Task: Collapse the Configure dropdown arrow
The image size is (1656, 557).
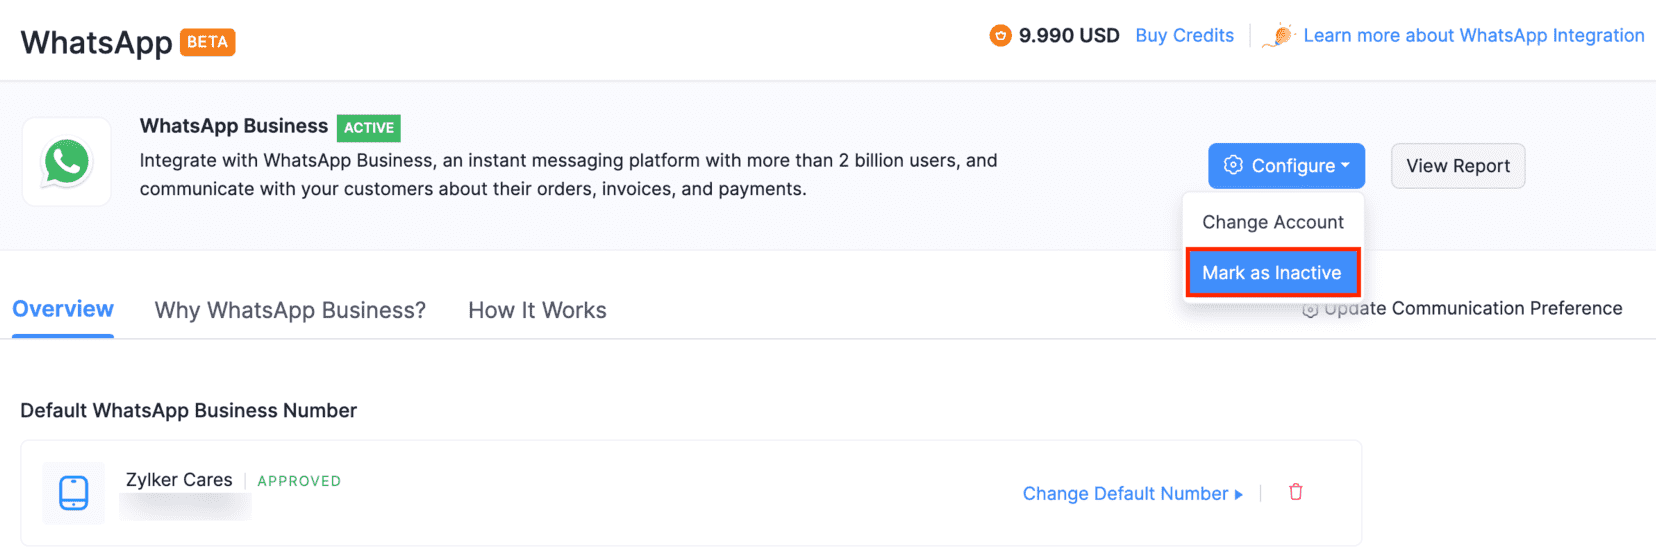Action: (x=1346, y=165)
